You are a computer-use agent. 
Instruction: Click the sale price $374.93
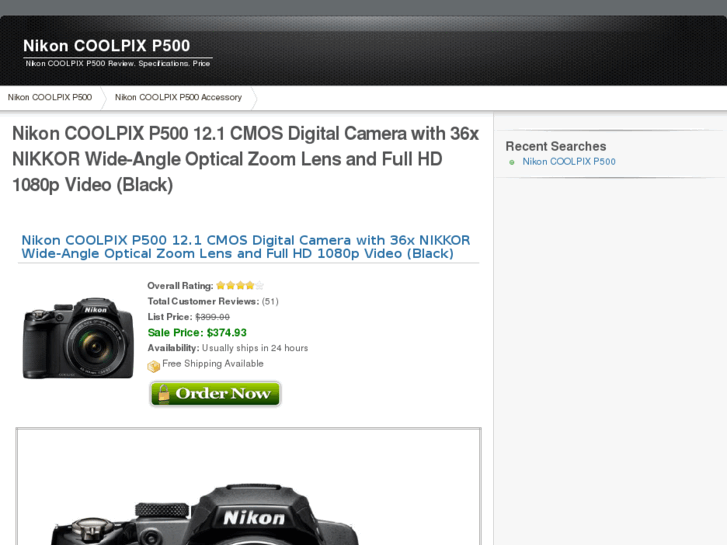[226, 333]
